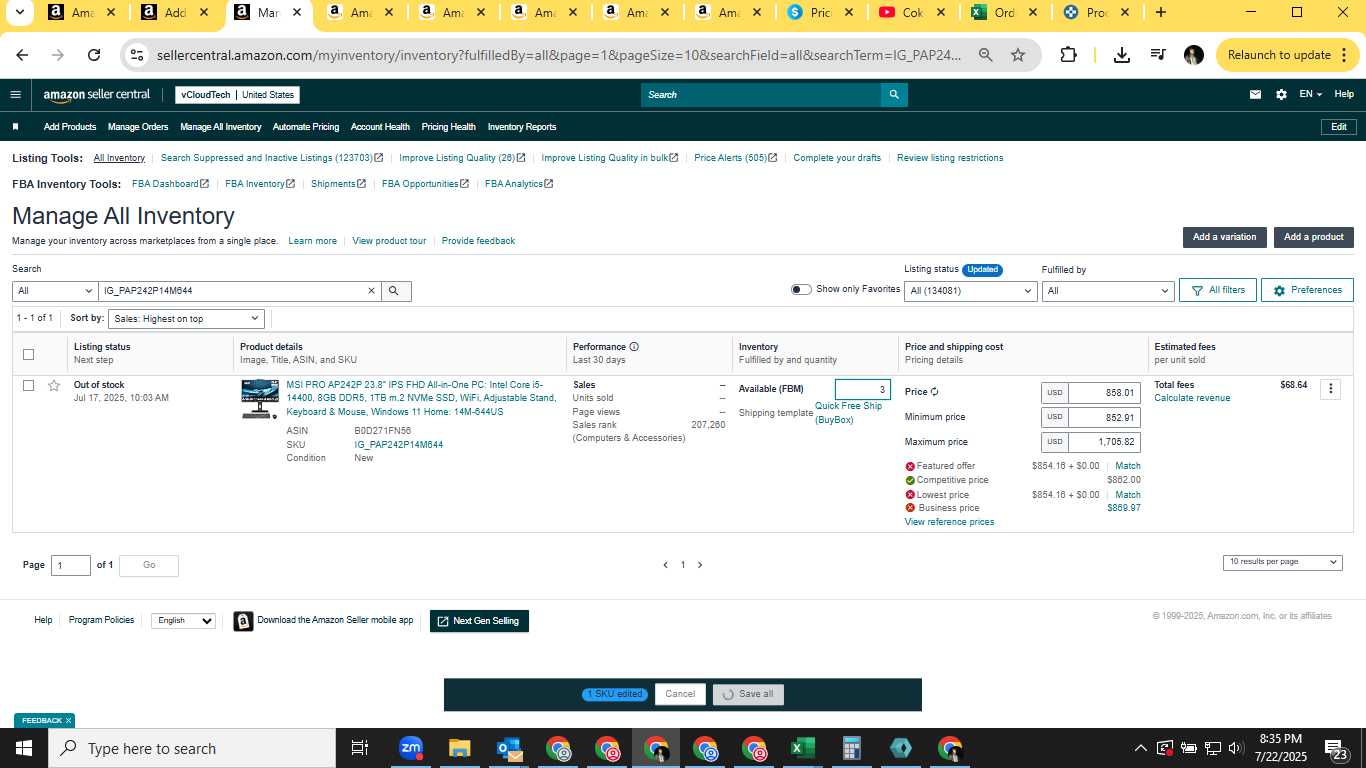Viewport: 1366px width, 768px height.
Task: Click the Add a product button
Action: [x=1314, y=237]
